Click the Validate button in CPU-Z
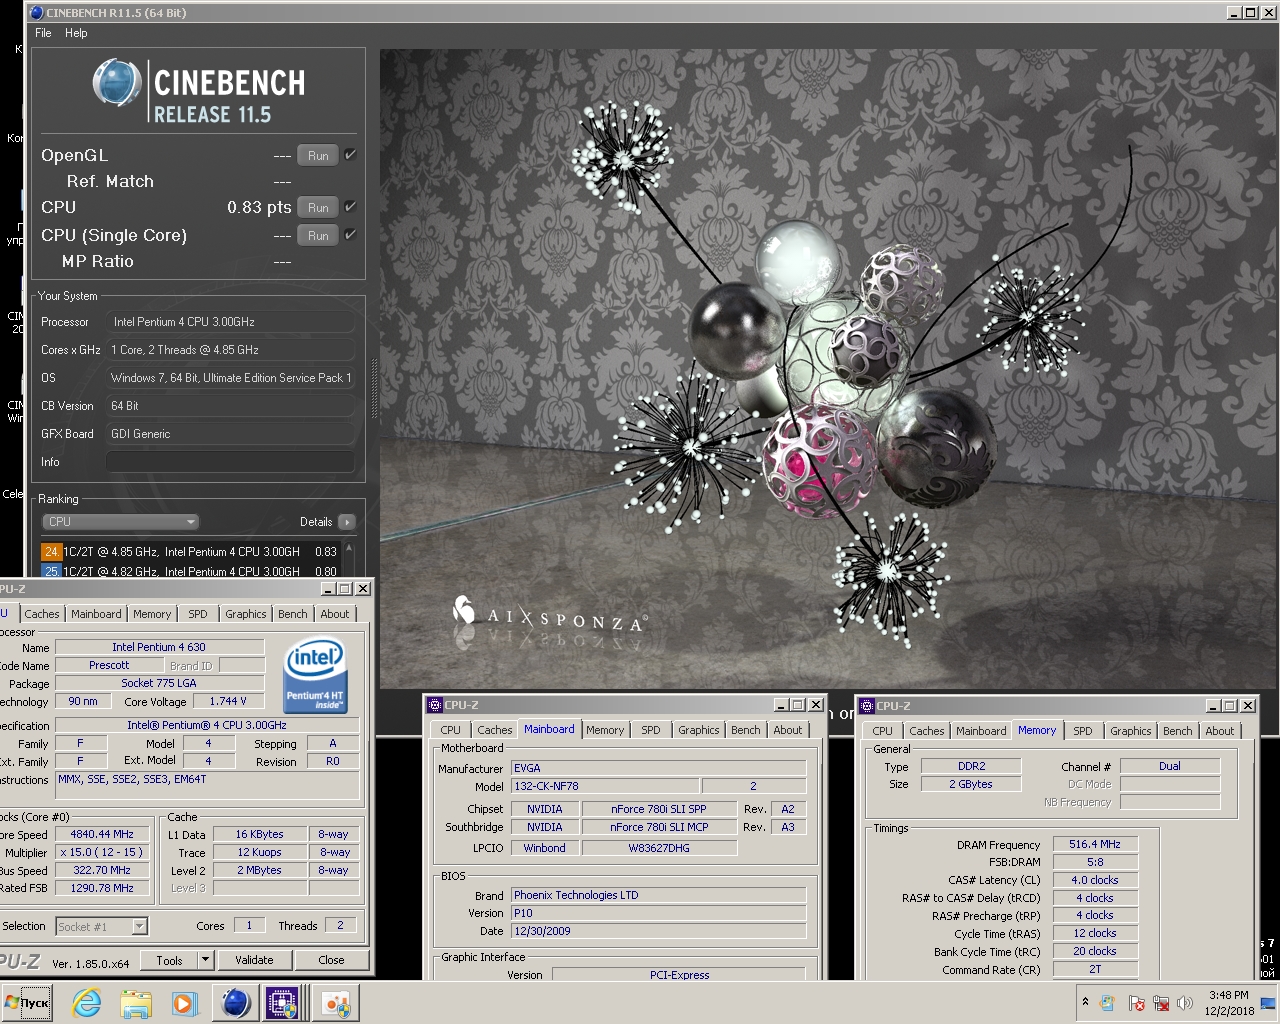 pos(254,960)
